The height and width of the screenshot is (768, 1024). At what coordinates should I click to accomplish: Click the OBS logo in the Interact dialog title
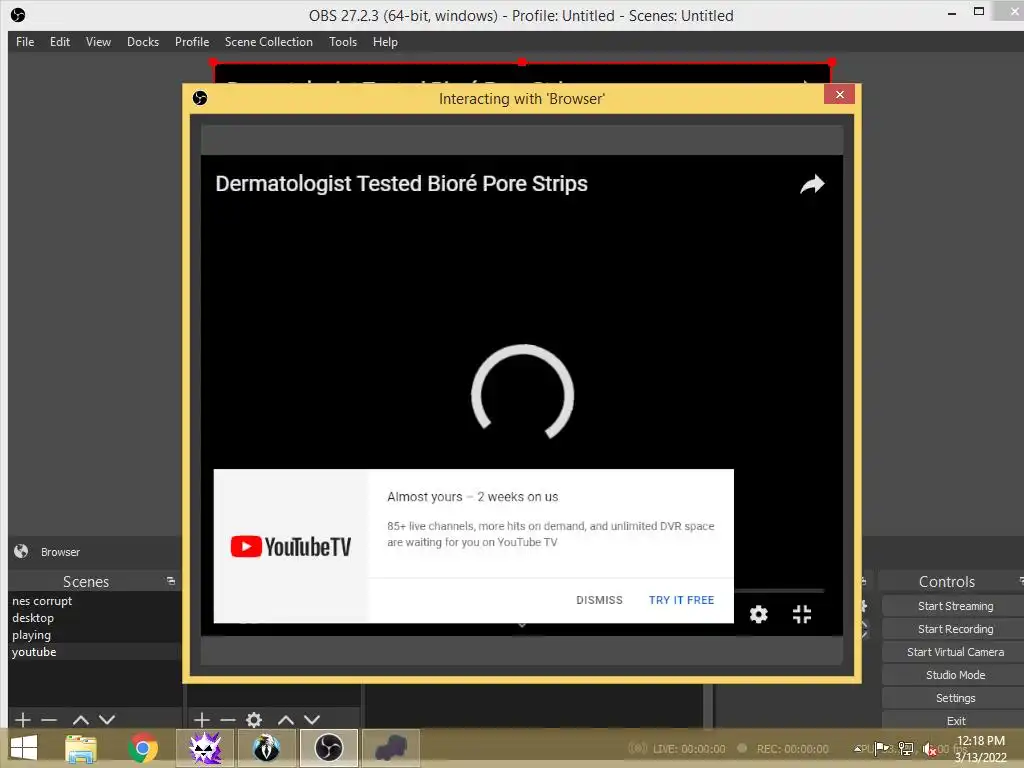(x=200, y=98)
